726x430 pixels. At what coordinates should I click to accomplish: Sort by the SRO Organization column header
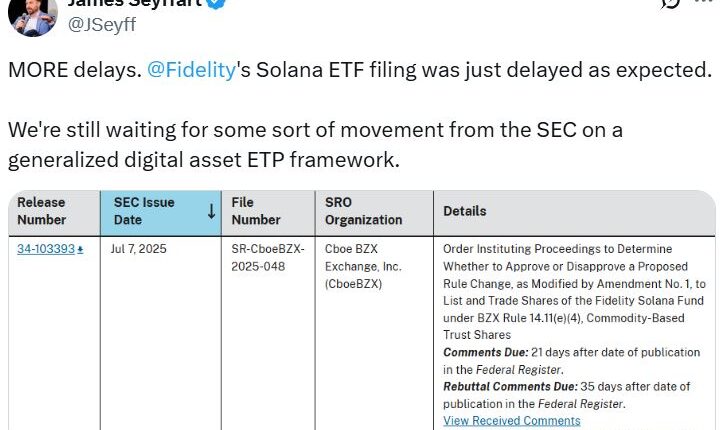tap(363, 211)
